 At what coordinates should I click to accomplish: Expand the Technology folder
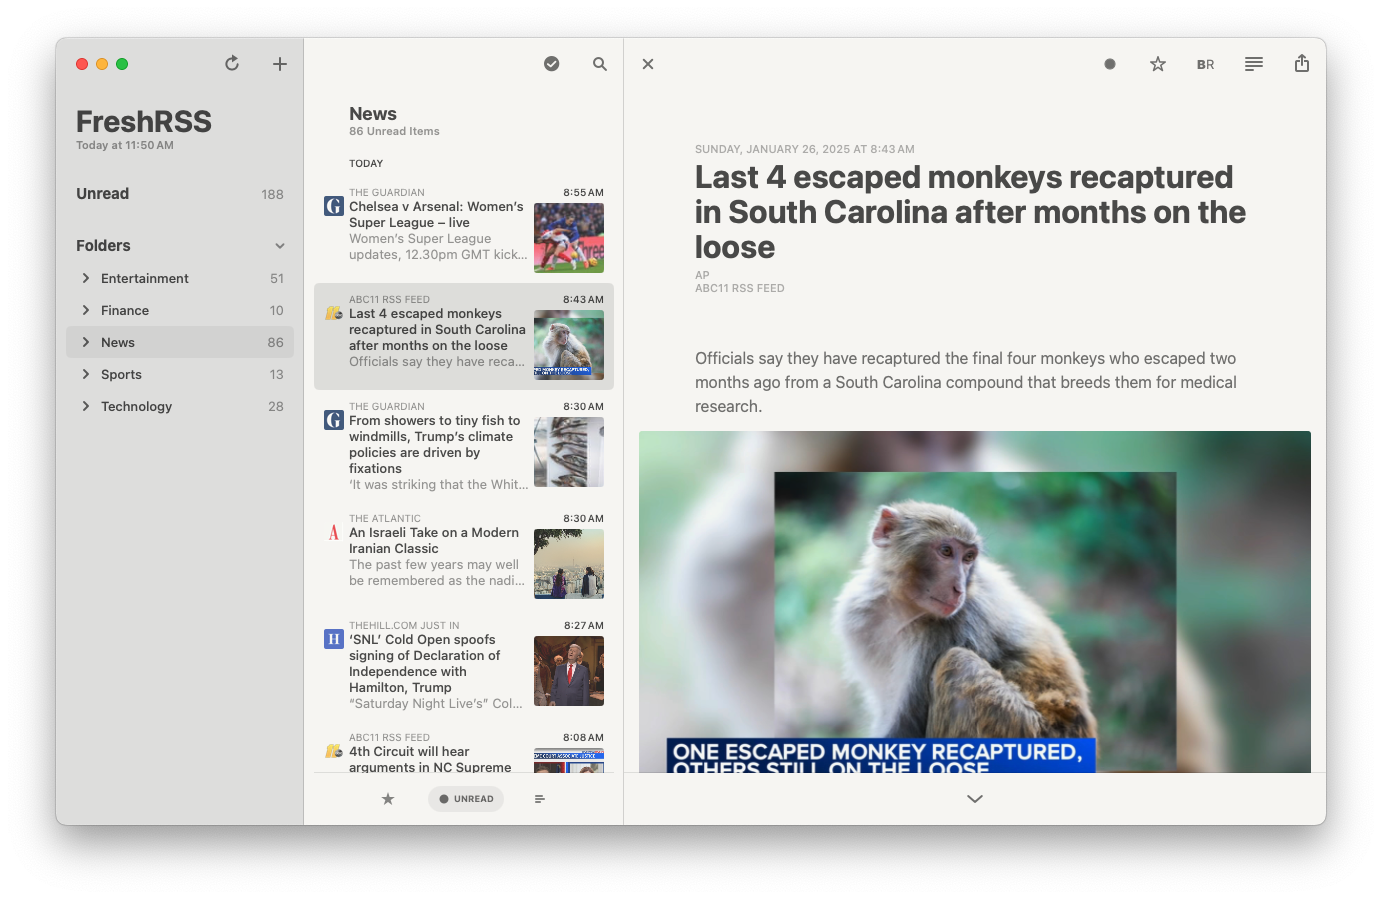click(x=85, y=406)
